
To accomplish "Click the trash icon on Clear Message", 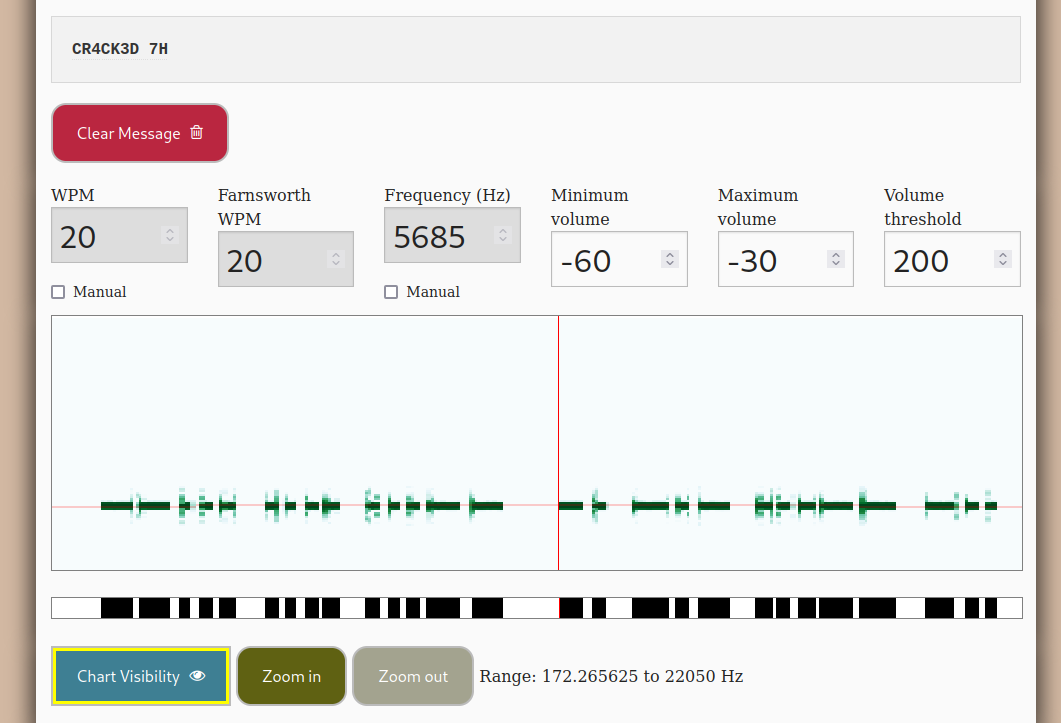I will click(196, 132).
